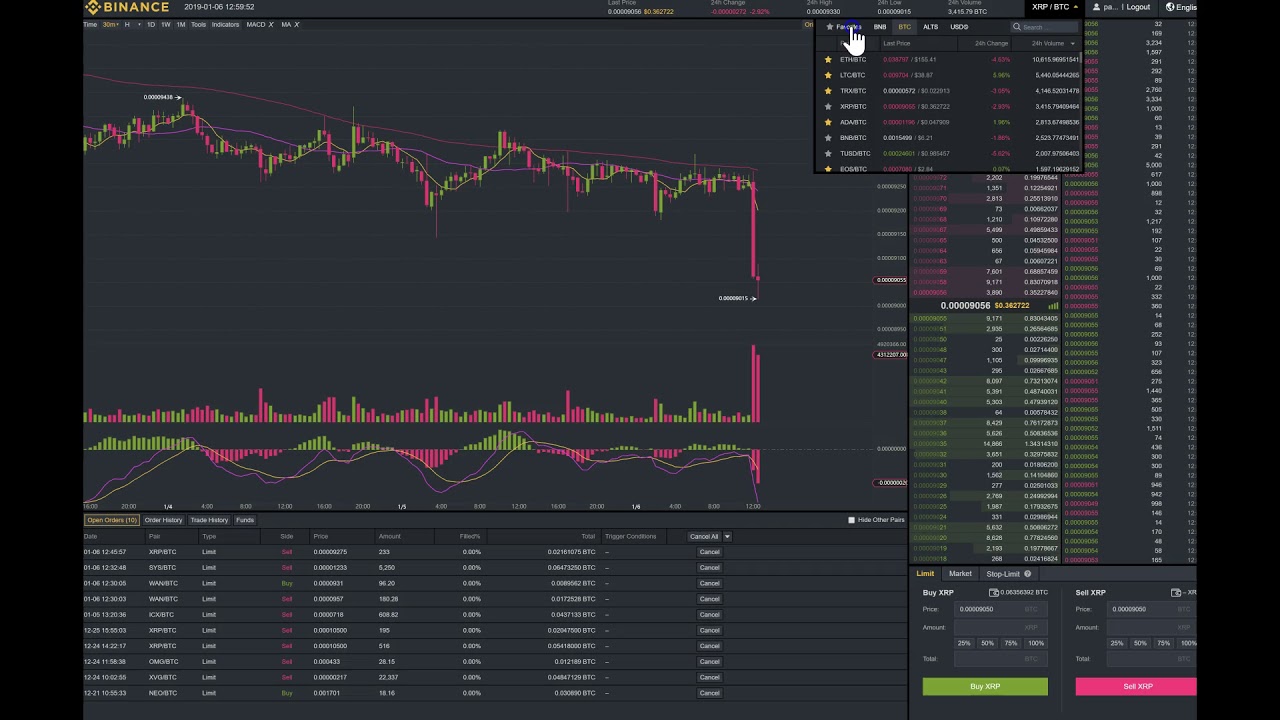
Task: Click the Binance logo in the header
Action: click(126, 7)
